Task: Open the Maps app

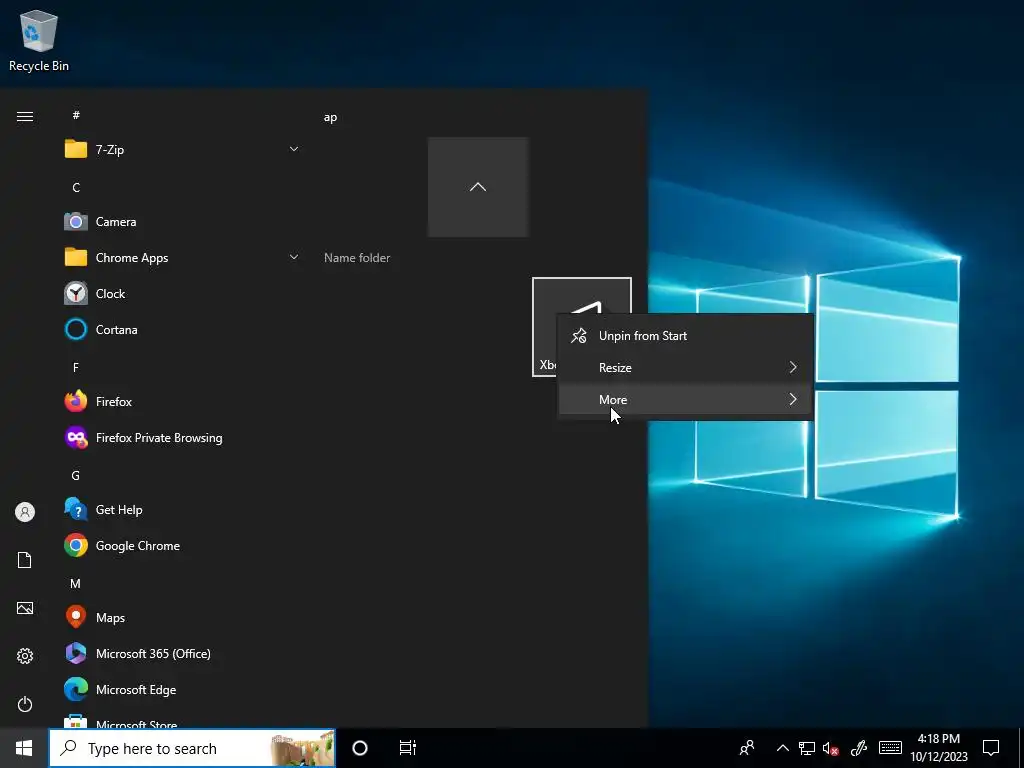Action: point(182,617)
